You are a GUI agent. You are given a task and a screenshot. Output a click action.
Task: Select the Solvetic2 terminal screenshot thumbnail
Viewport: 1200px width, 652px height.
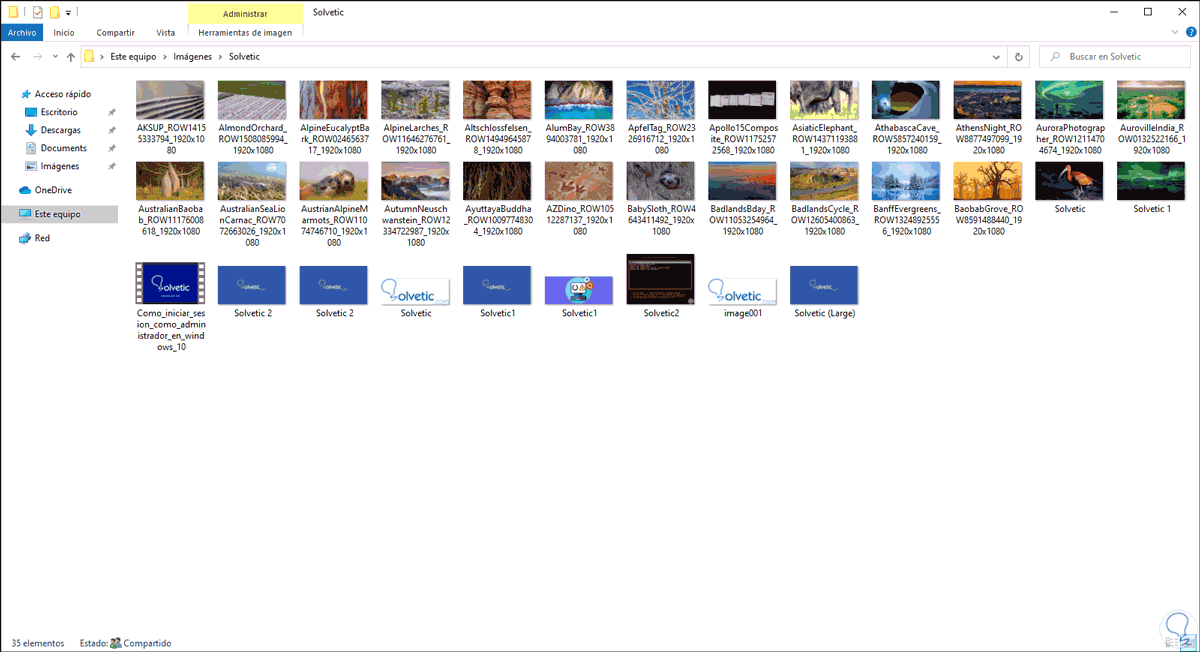click(x=661, y=279)
